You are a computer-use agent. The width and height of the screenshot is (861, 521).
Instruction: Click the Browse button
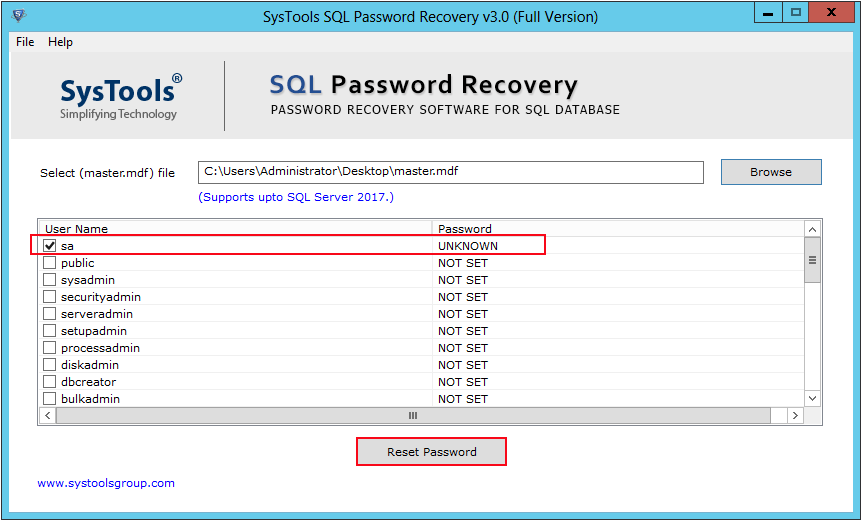pos(771,172)
